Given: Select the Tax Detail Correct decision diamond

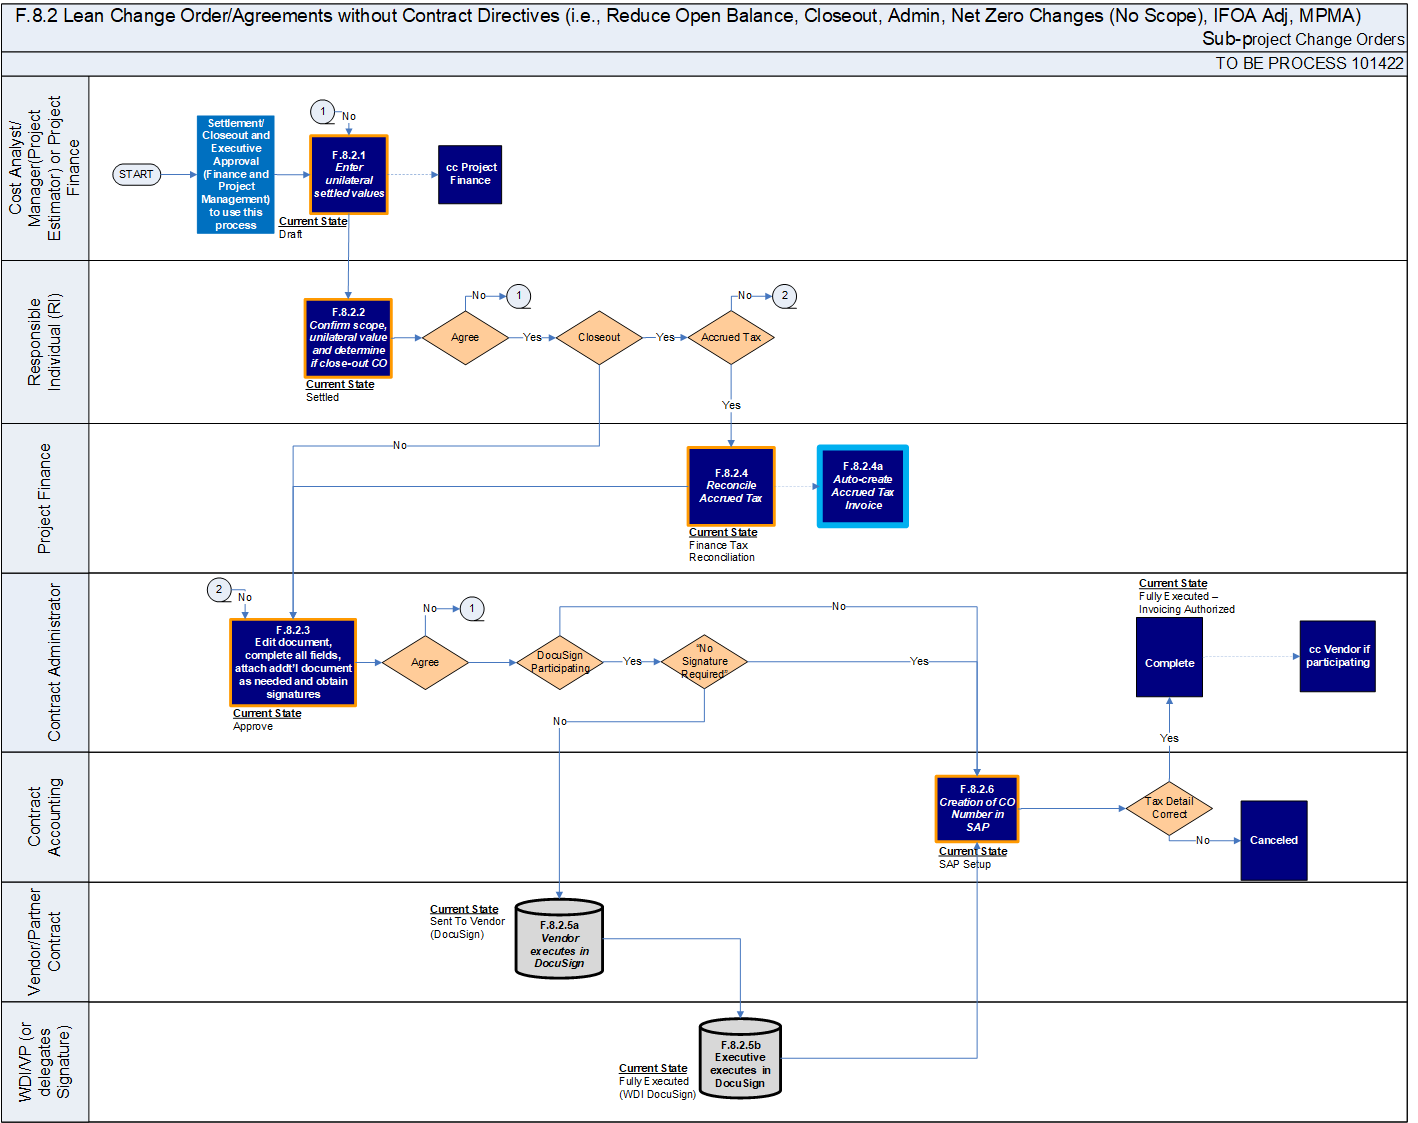Looking at the screenshot, I should pyautogui.click(x=1169, y=808).
